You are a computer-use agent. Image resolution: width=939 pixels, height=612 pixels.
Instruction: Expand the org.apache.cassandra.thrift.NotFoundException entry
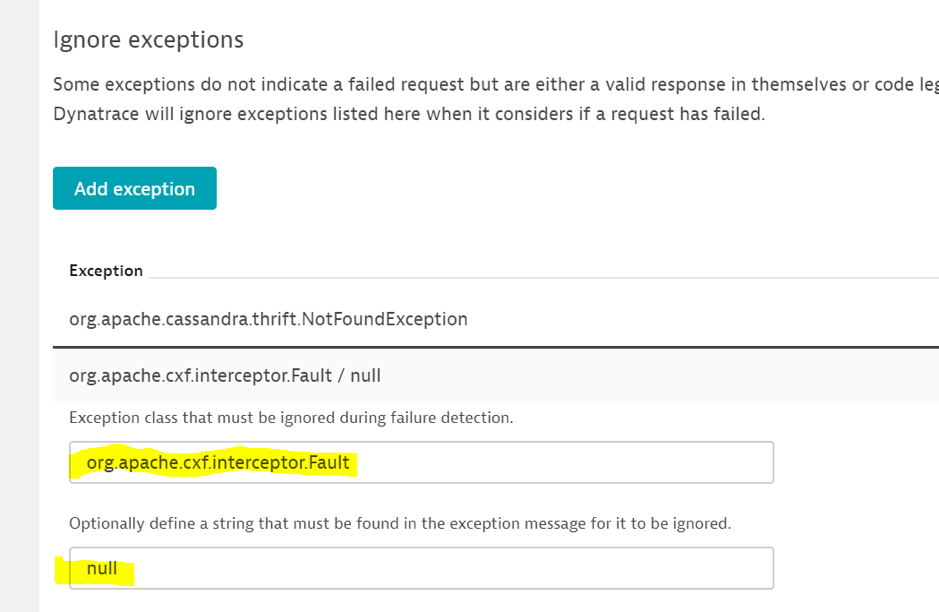[266, 318]
